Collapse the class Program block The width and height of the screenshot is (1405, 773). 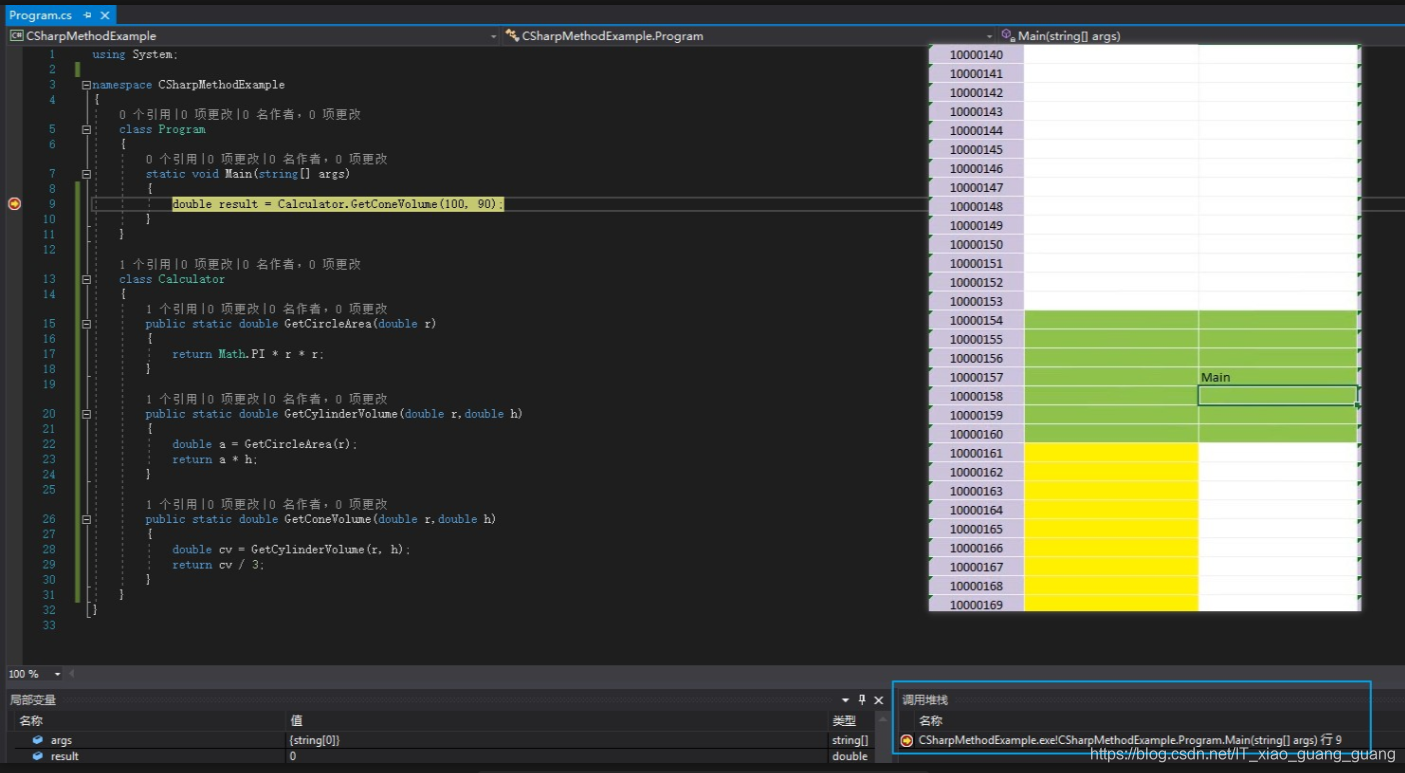pos(86,129)
